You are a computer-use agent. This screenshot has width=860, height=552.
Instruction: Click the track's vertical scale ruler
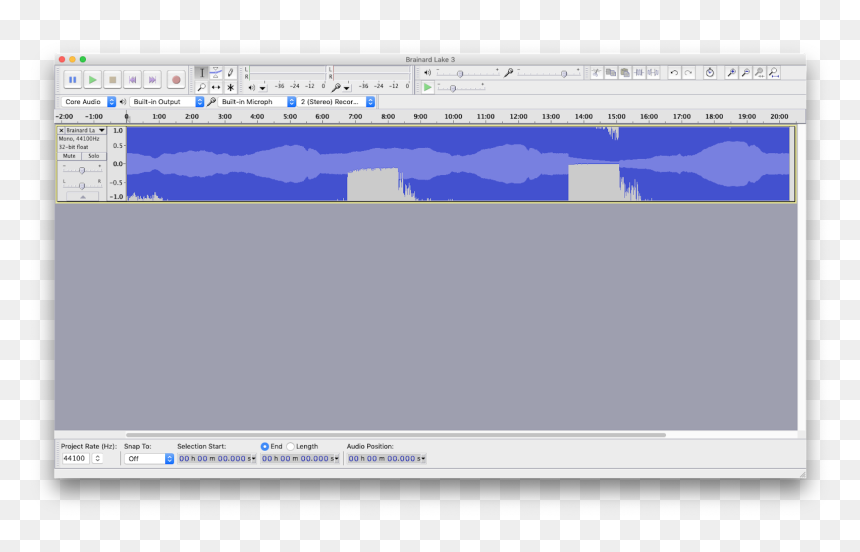117,164
